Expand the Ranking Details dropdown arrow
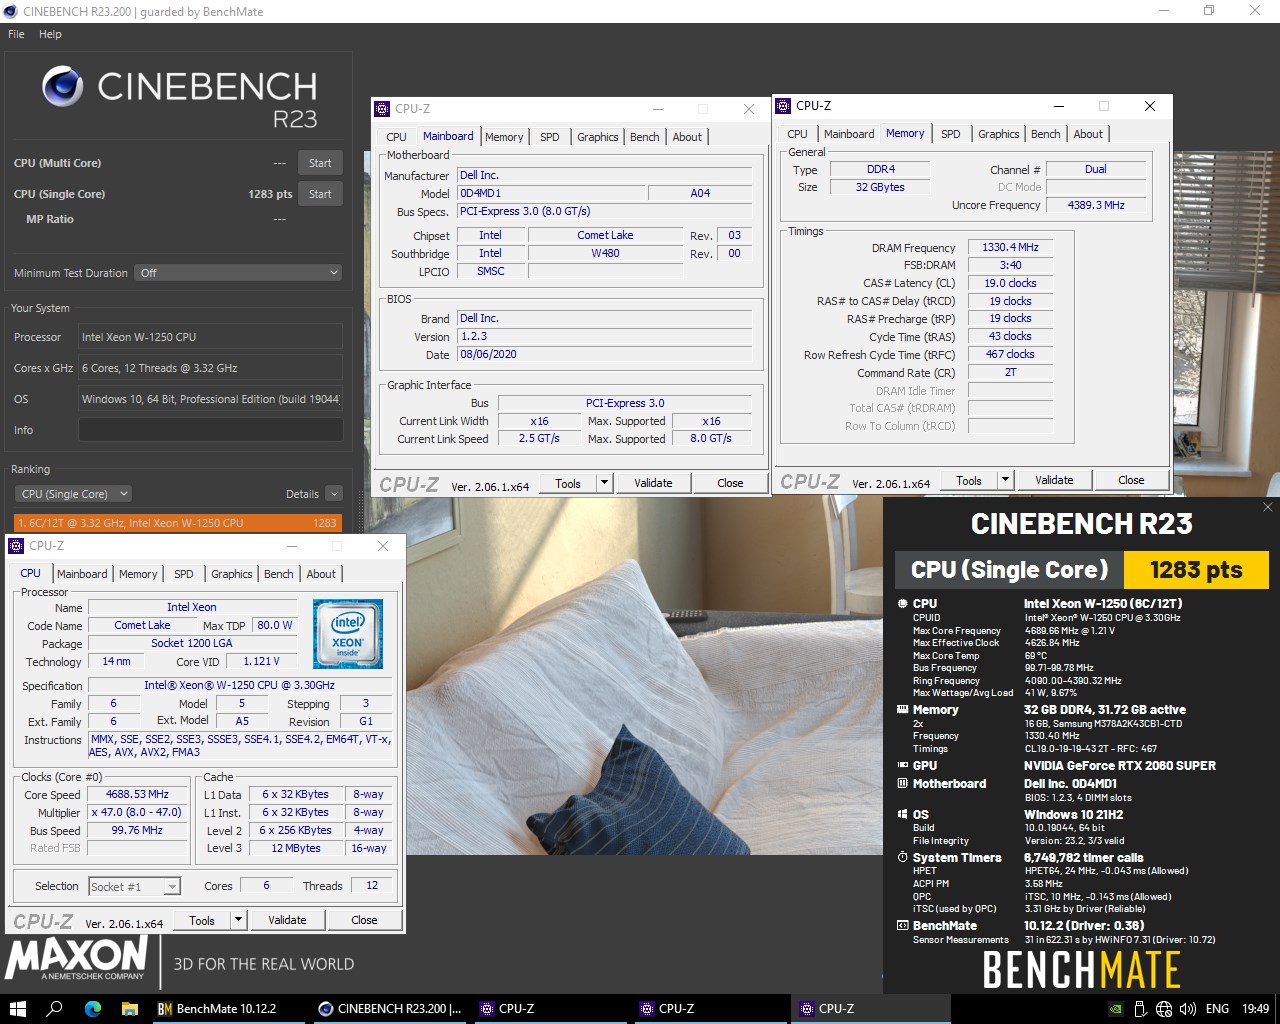Image resolution: width=1280 pixels, height=1024 pixels. 334,494
